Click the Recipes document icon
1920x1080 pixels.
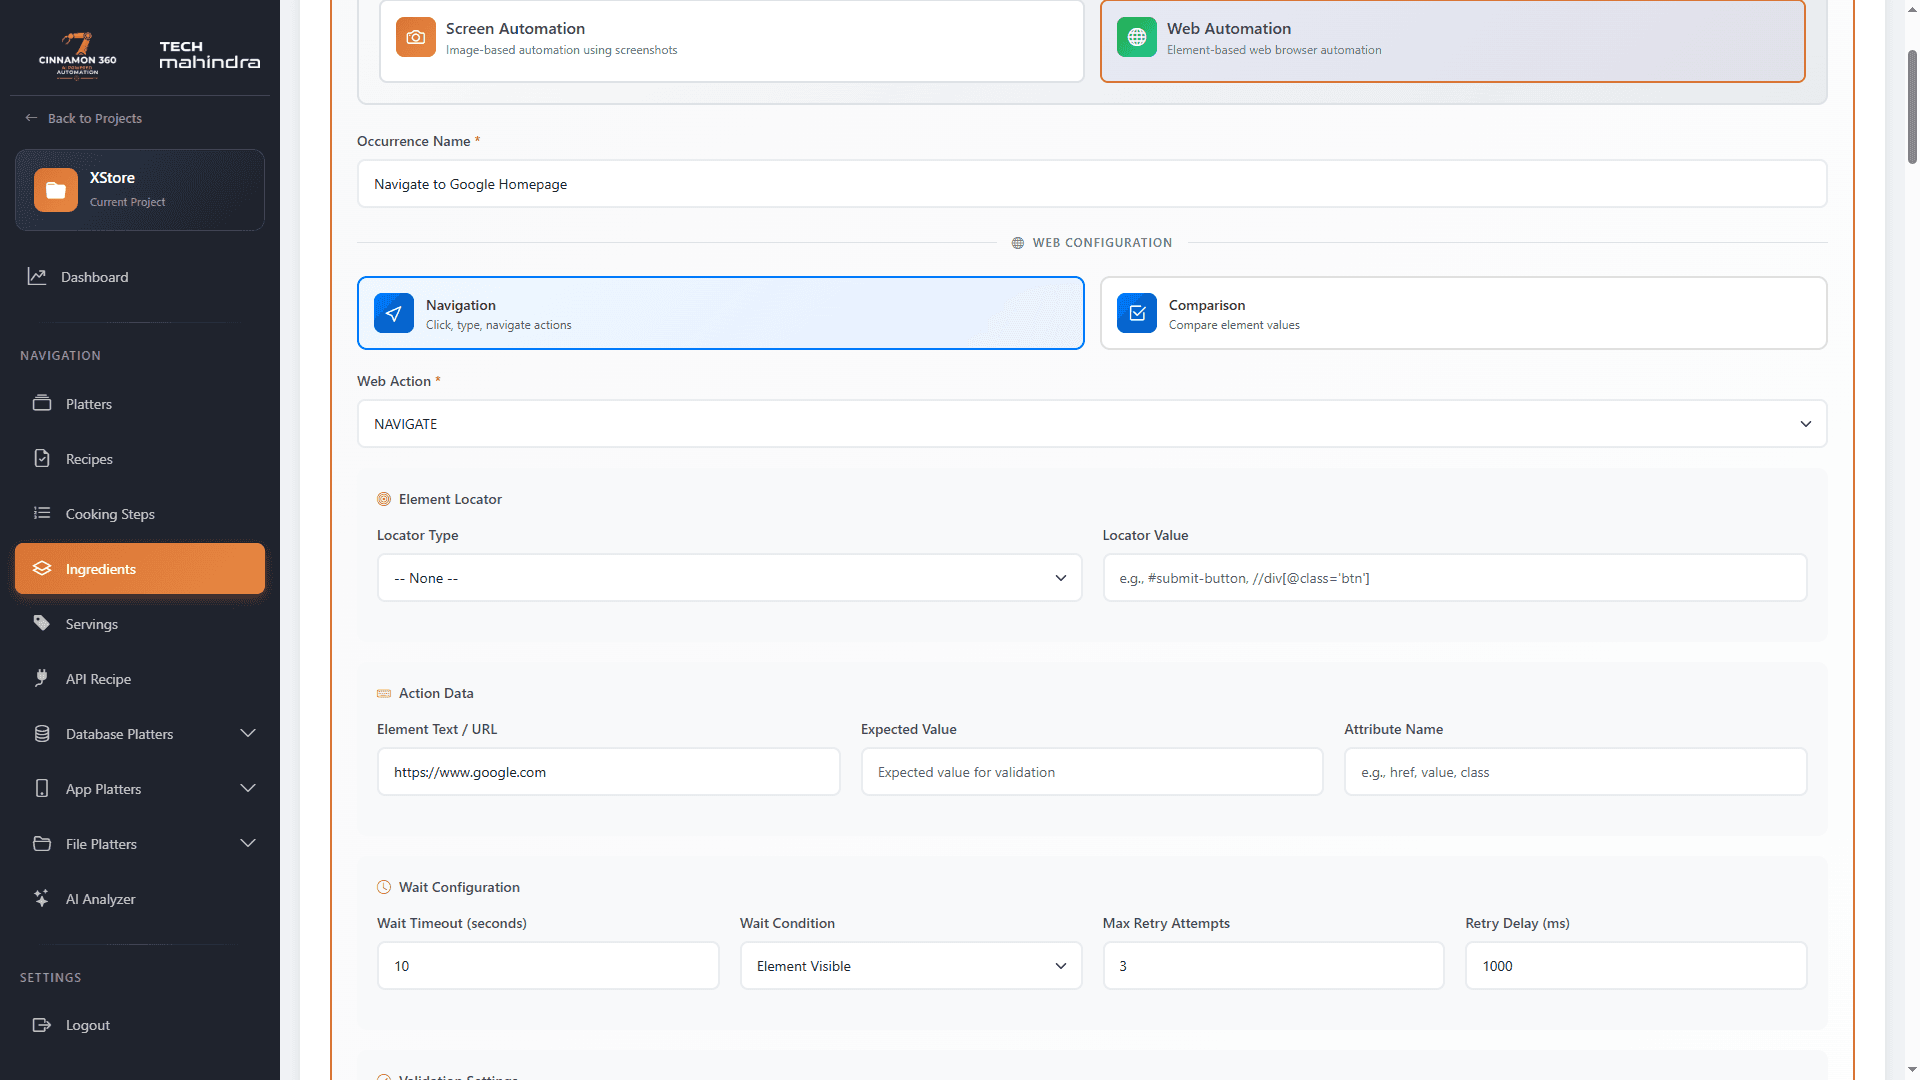click(x=42, y=458)
